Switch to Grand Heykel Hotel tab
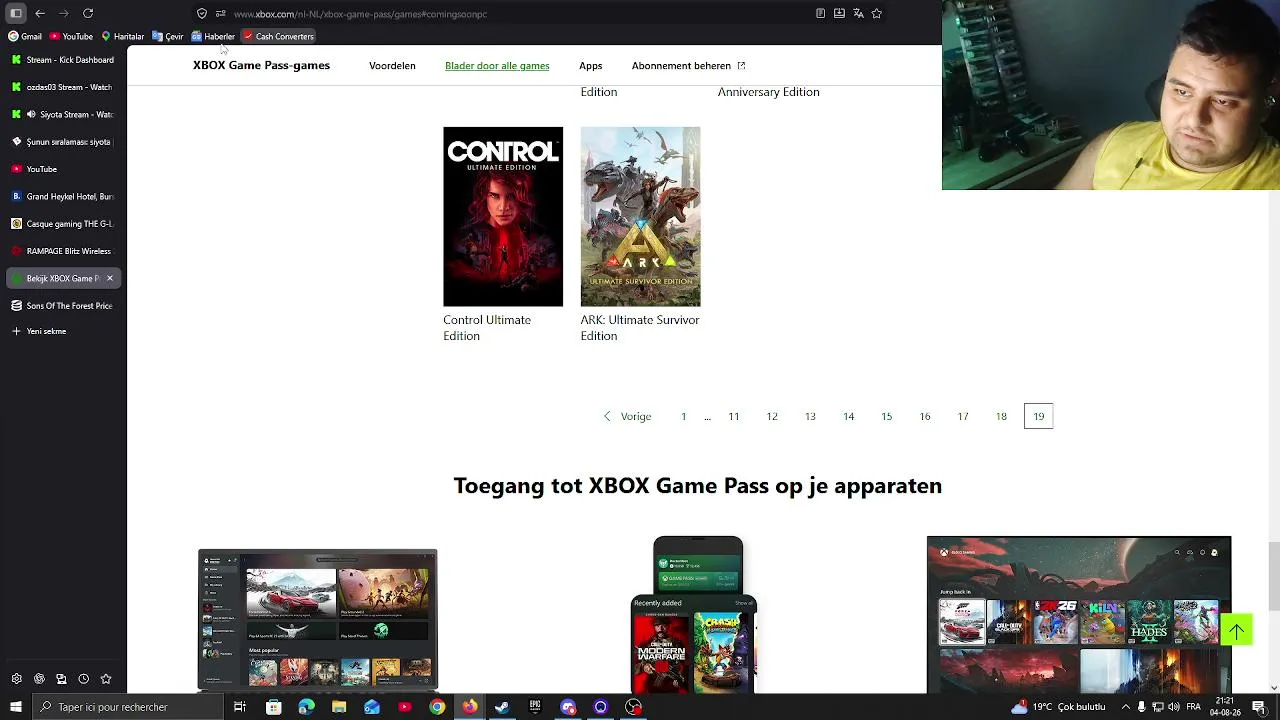Image resolution: width=1280 pixels, height=720 pixels. 63,196
